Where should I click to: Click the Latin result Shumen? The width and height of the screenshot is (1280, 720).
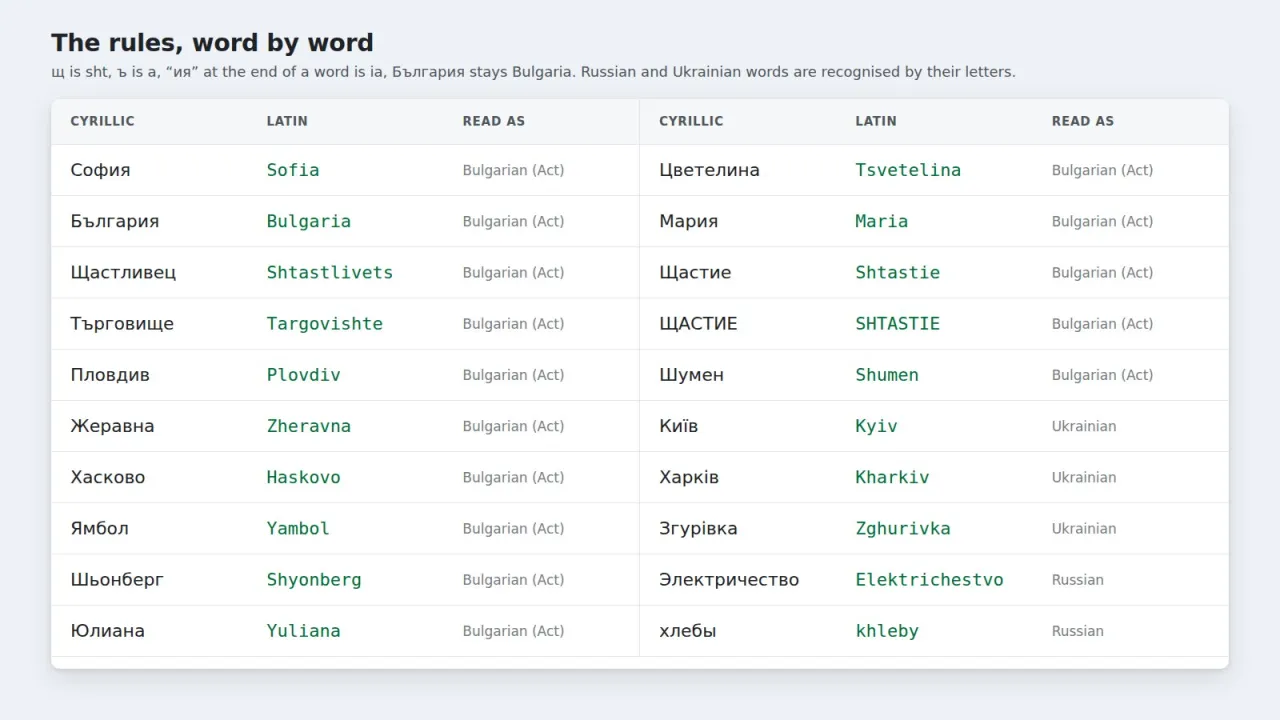click(x=887, y=375)
